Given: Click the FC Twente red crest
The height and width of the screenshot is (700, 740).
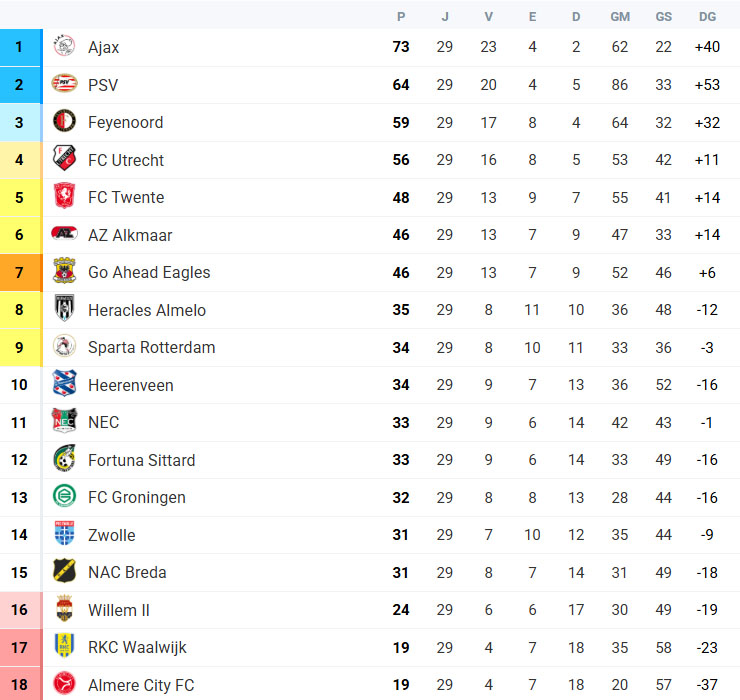Looking at the screenshot, I should (x=64, y=196).
